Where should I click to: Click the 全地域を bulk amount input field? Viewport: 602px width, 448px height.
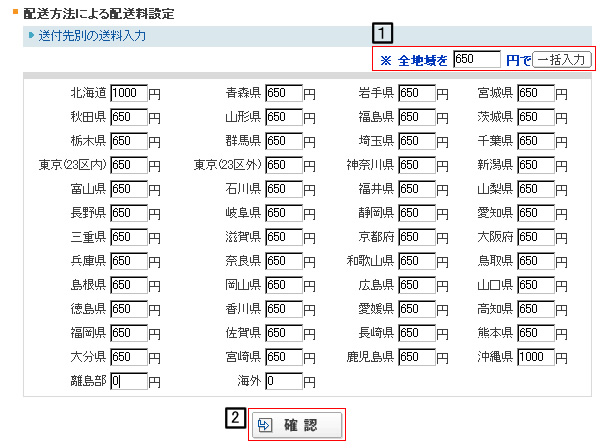point(477,59)
